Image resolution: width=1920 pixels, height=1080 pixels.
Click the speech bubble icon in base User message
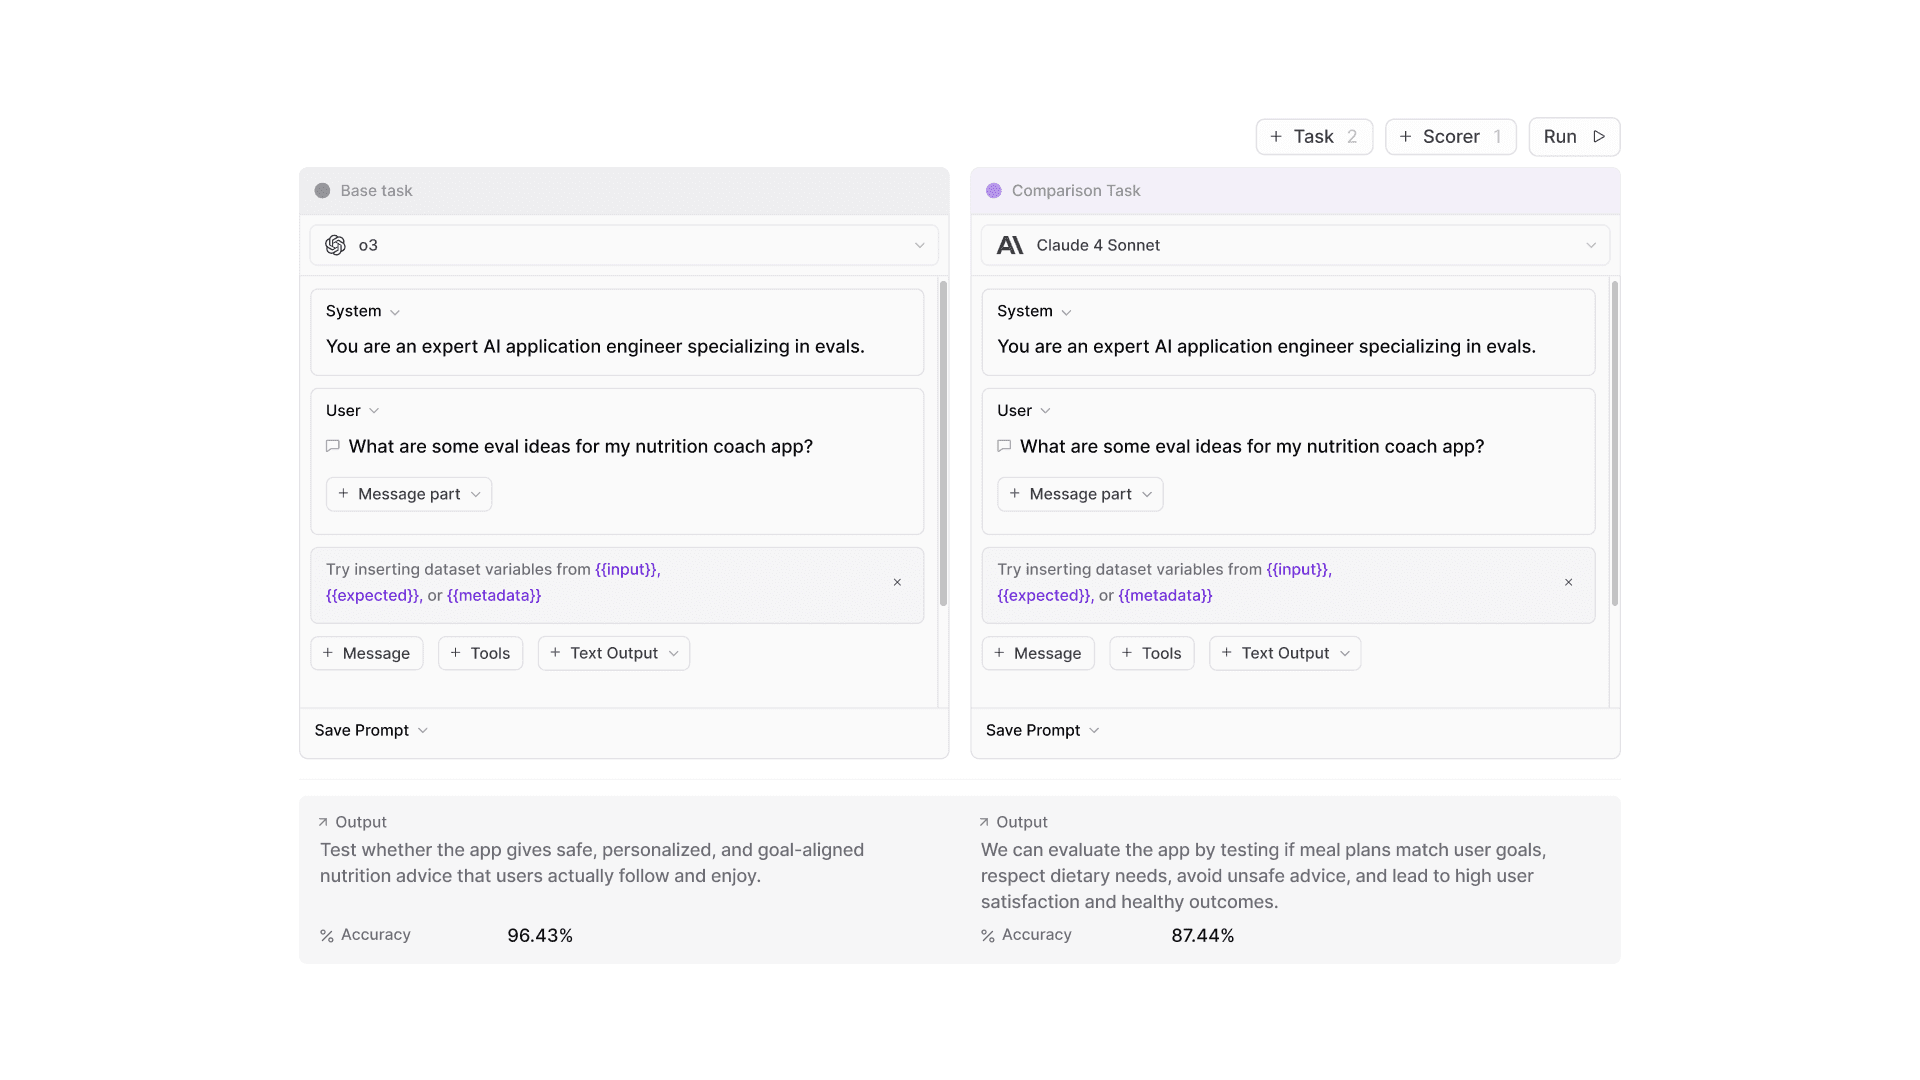(333, 446)
